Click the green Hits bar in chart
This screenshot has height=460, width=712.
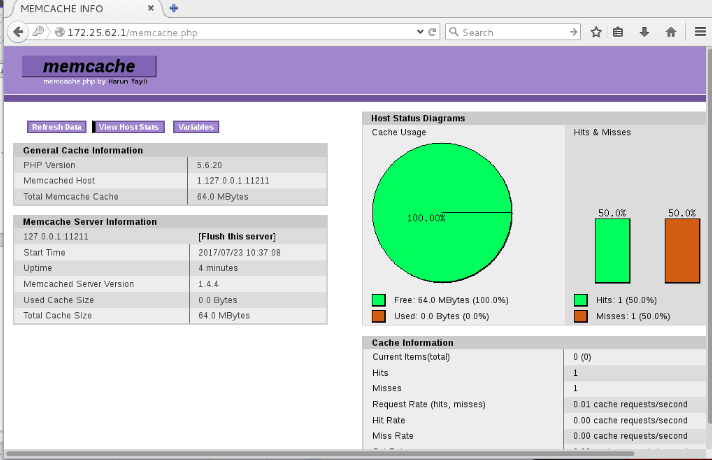[613, 251]
